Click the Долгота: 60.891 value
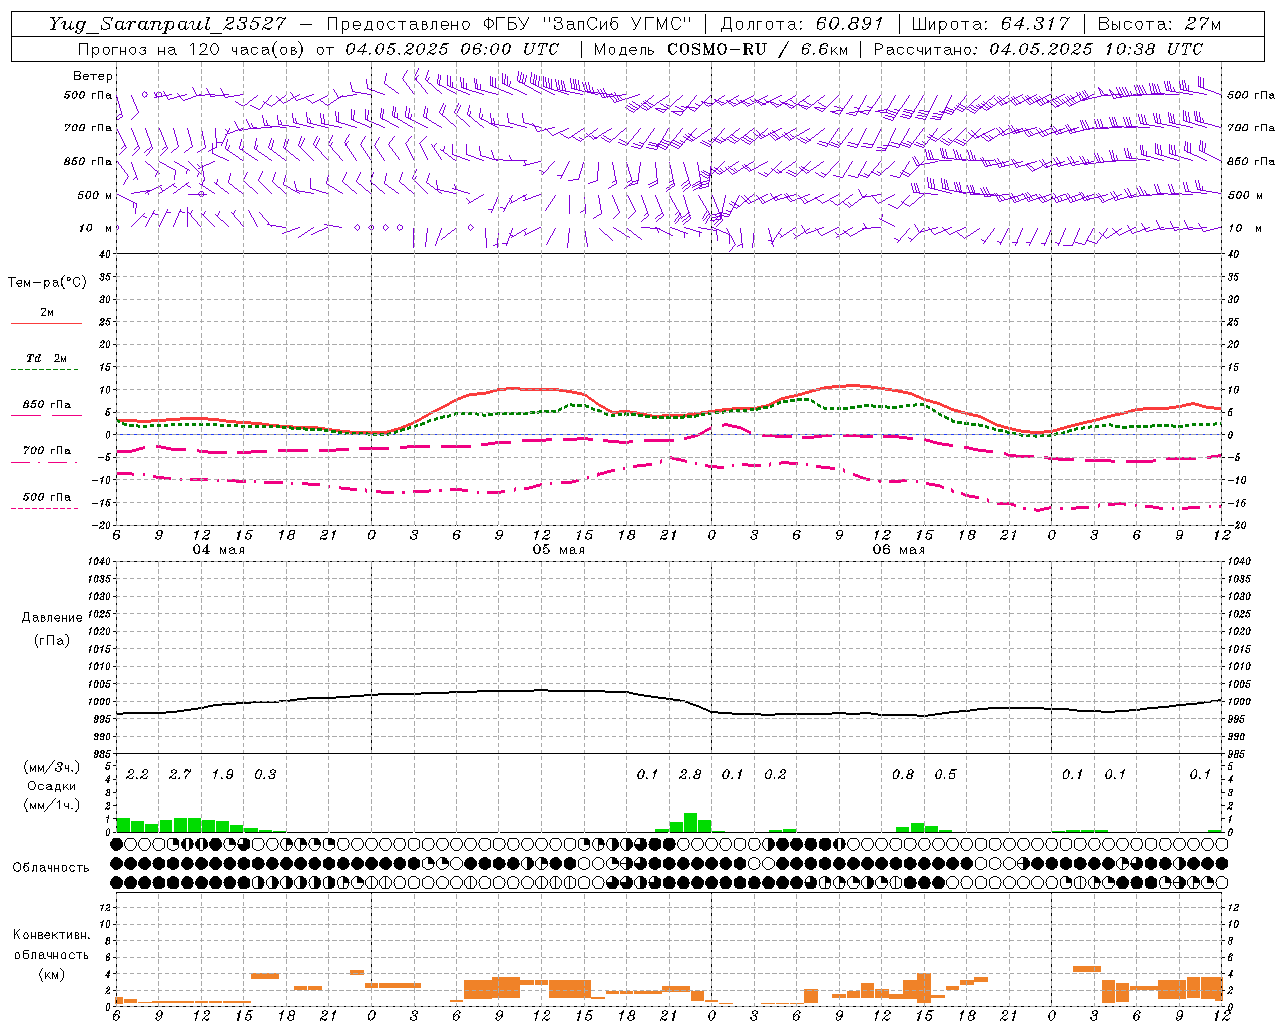This screenshot has width=1280, height=1024. point(801,24)
